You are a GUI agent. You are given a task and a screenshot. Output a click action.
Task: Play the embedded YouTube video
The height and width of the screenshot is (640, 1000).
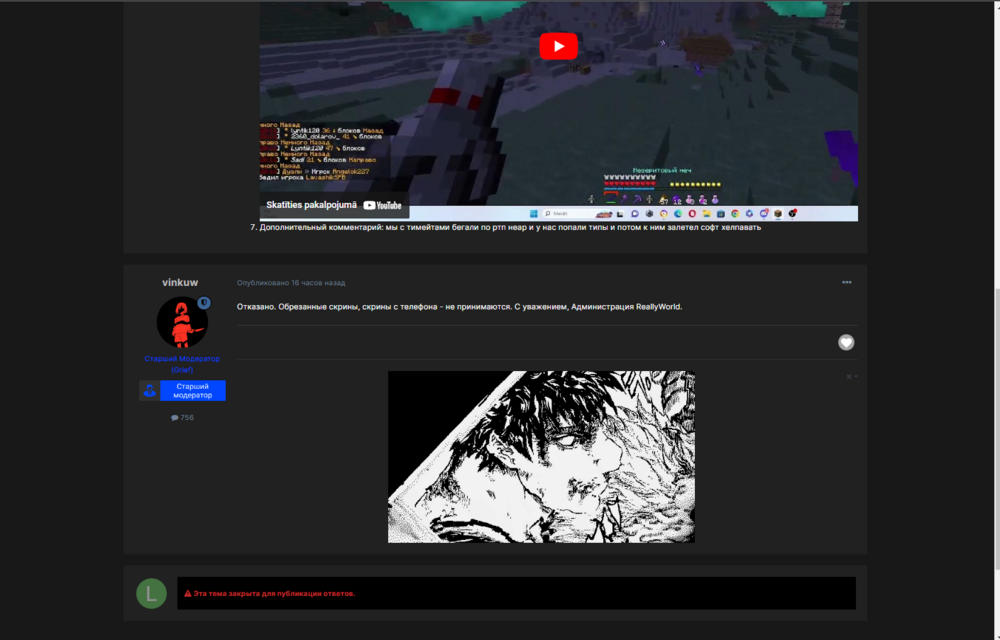pos(558,46)
